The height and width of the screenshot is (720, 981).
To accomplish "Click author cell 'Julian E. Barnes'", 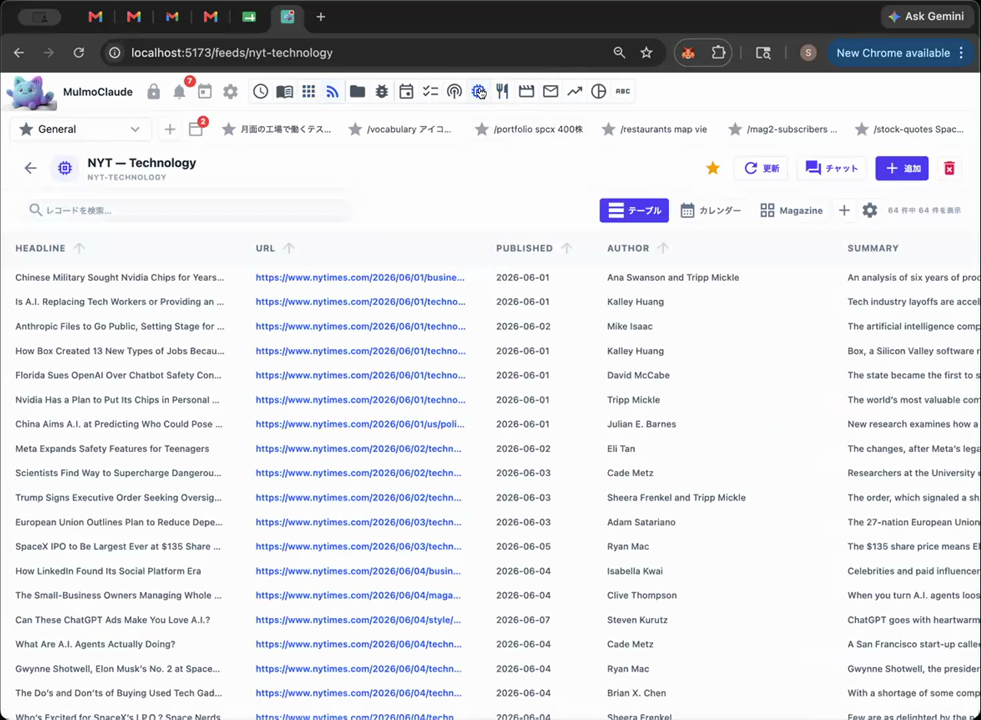I will [x=641, y=424].
